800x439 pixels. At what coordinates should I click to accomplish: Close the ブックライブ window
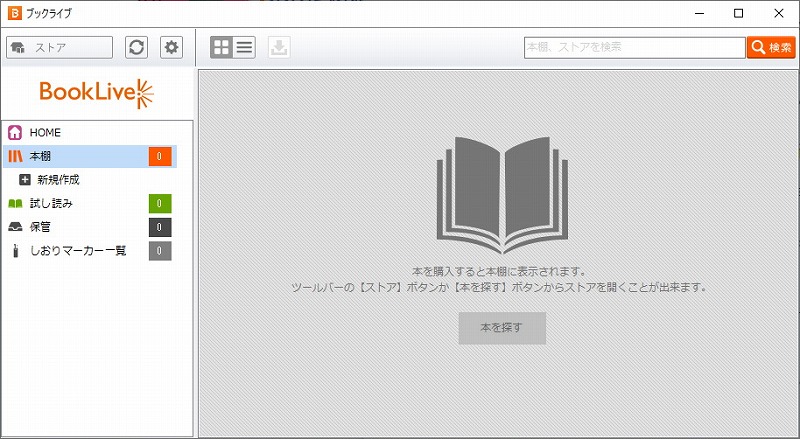click(x=779, y=14)
